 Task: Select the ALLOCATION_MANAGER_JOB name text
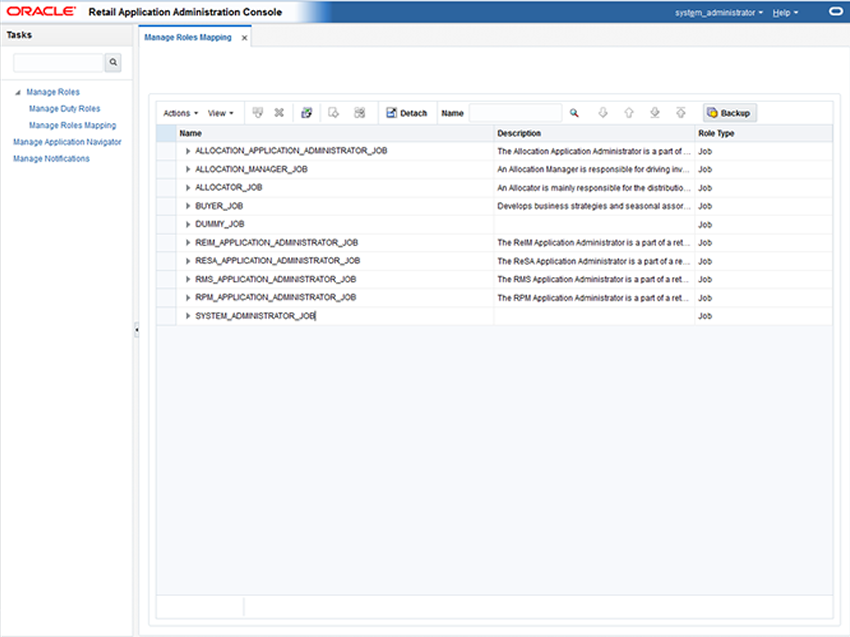252,169
